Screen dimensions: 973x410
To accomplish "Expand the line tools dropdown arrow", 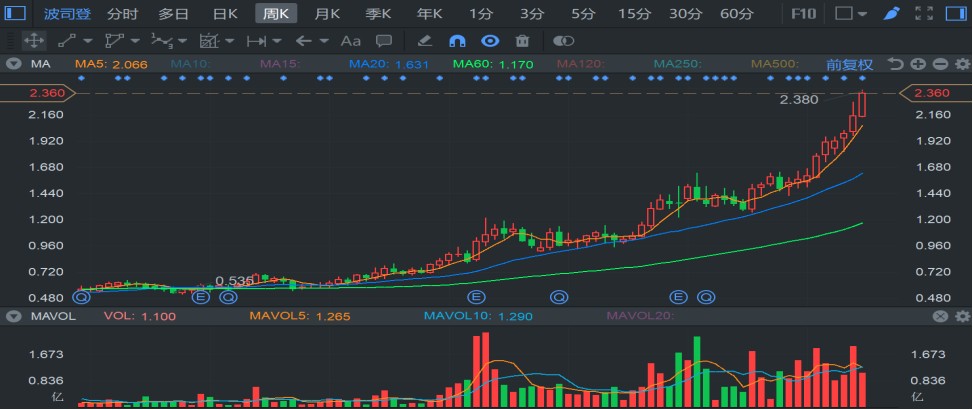I will click(x=87, y=42).
